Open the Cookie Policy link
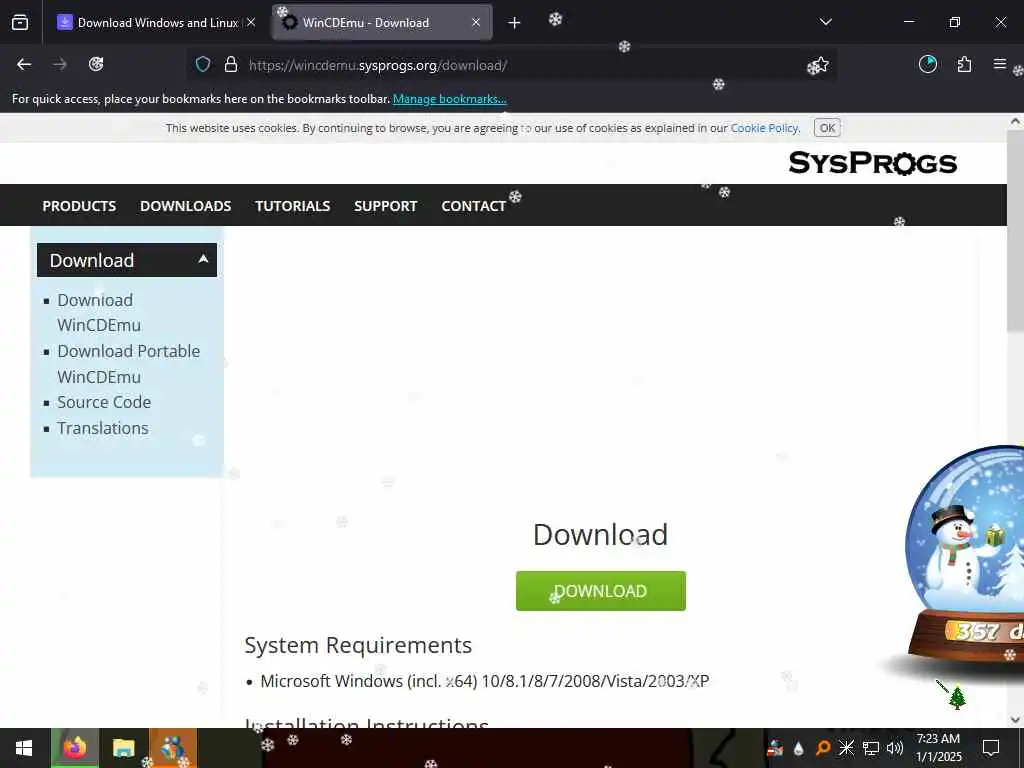 click(764, 128)
